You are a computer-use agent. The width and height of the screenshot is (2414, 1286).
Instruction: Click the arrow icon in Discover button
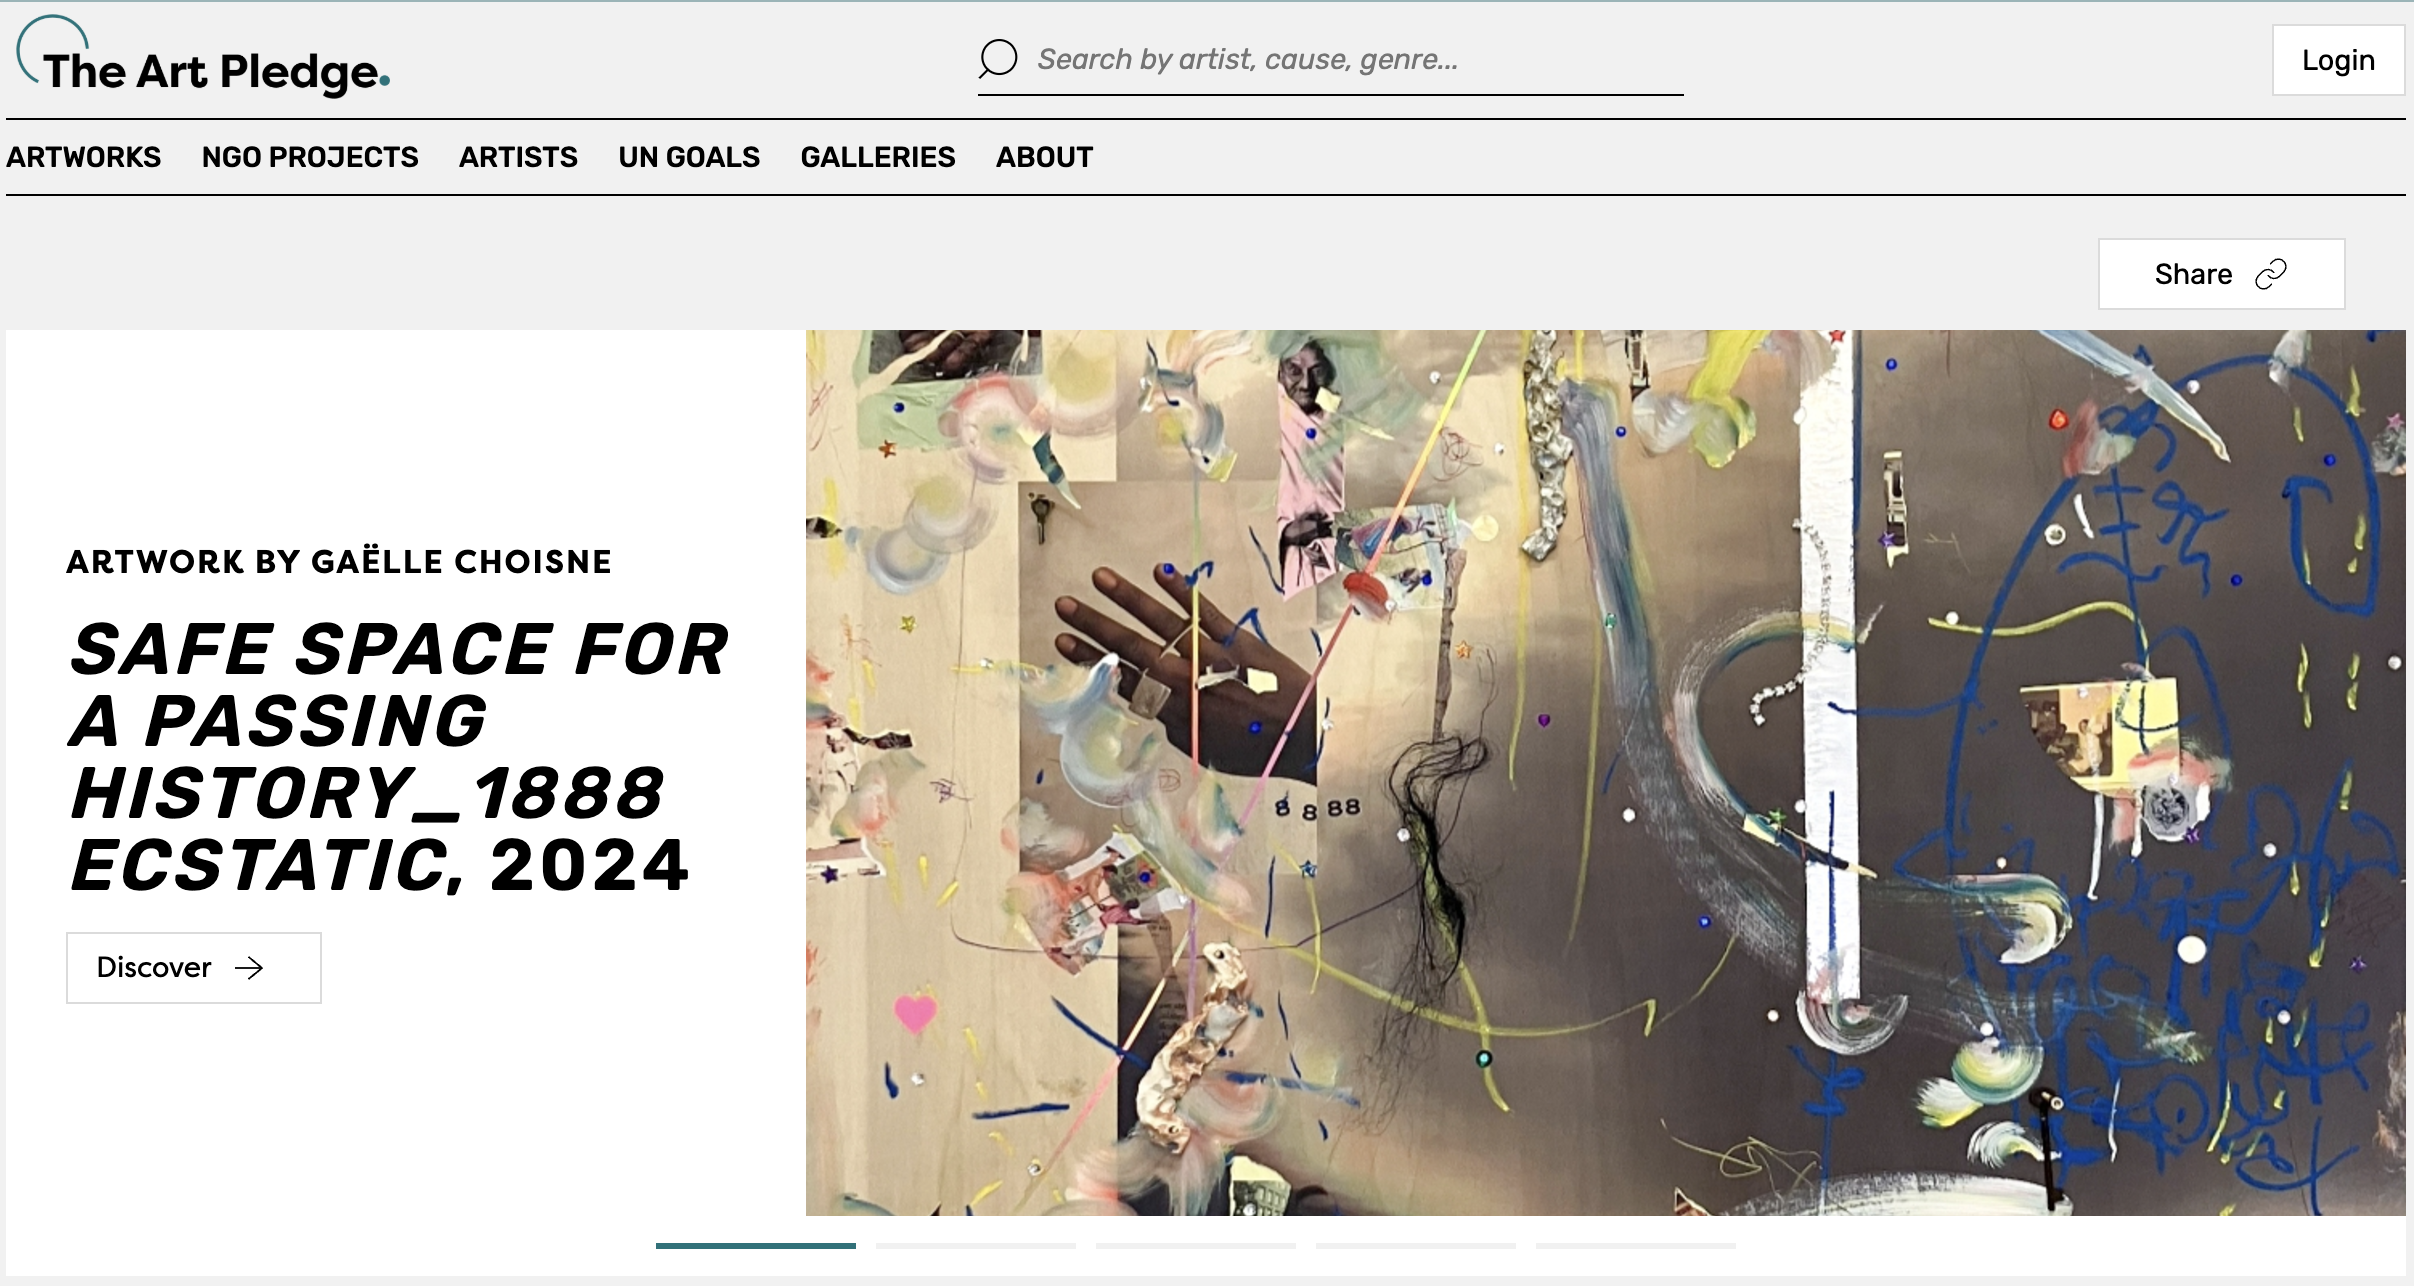[249, 967]
